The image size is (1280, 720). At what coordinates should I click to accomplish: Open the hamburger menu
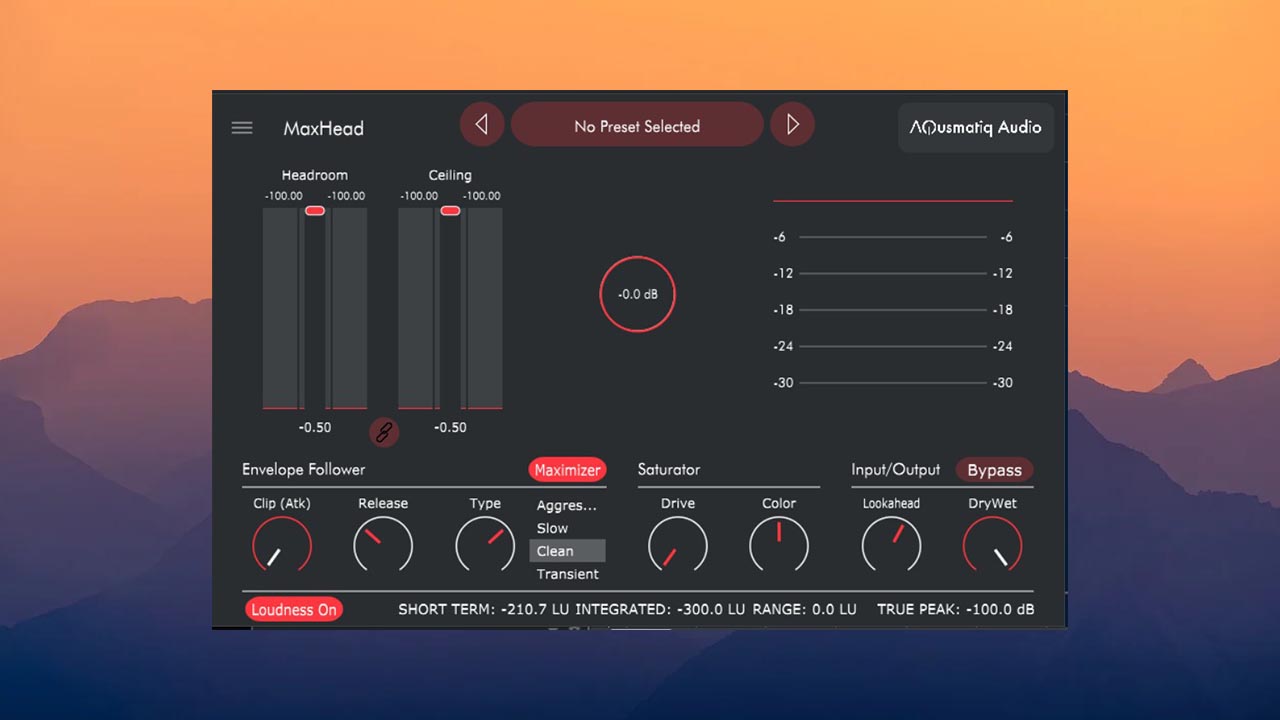241,127
